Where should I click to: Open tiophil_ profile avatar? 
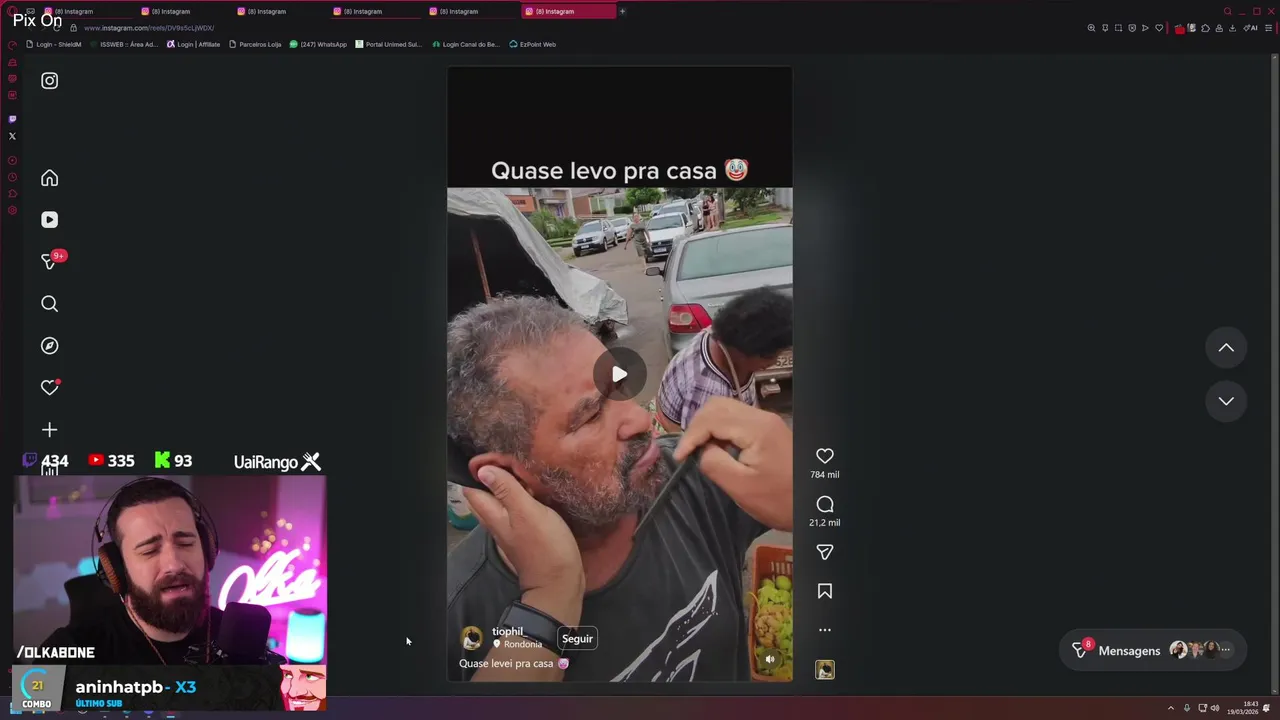[472, 638]
